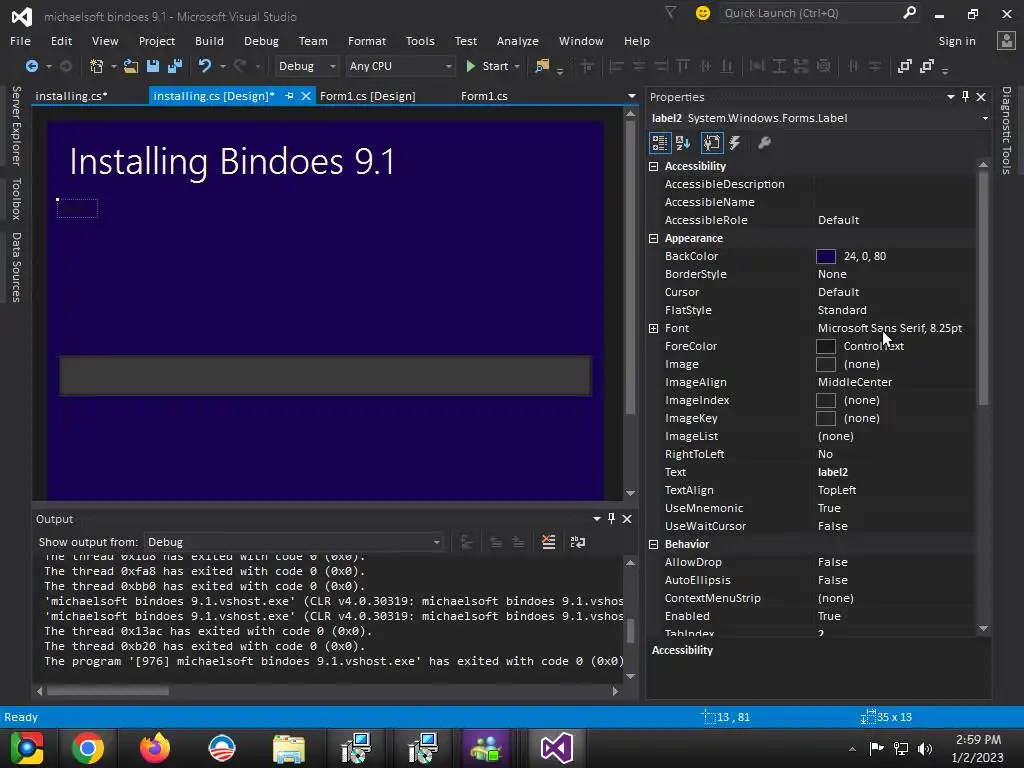Collapse the Accessibility category

(x=653, y=167)
